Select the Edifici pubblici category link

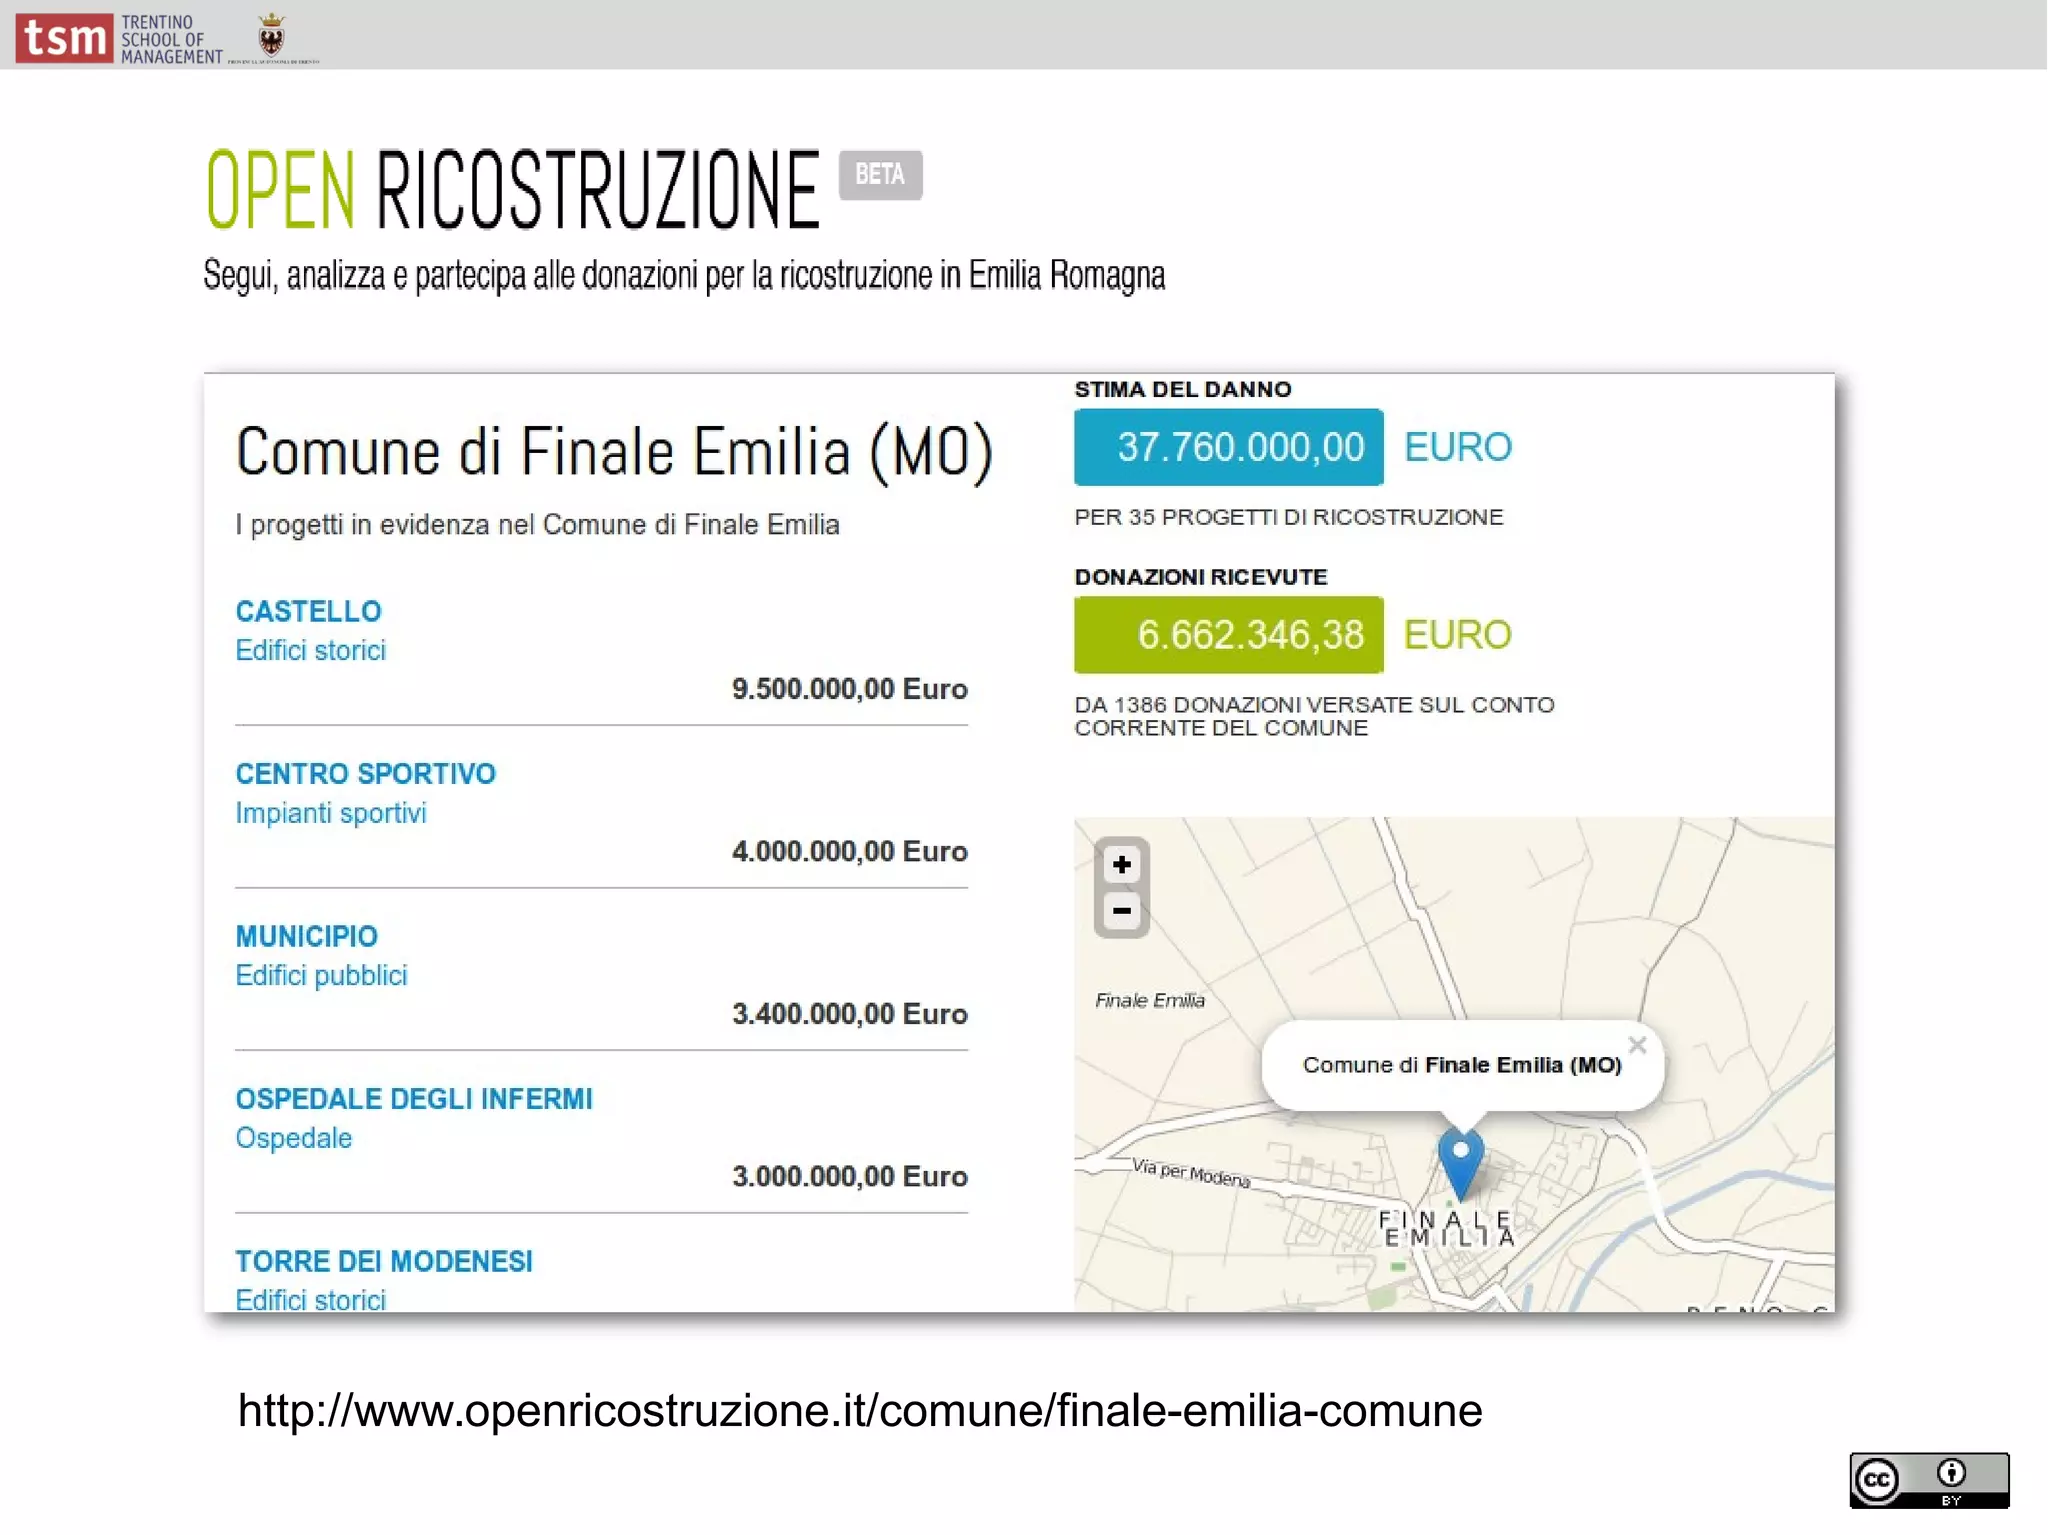click(321, 976)
